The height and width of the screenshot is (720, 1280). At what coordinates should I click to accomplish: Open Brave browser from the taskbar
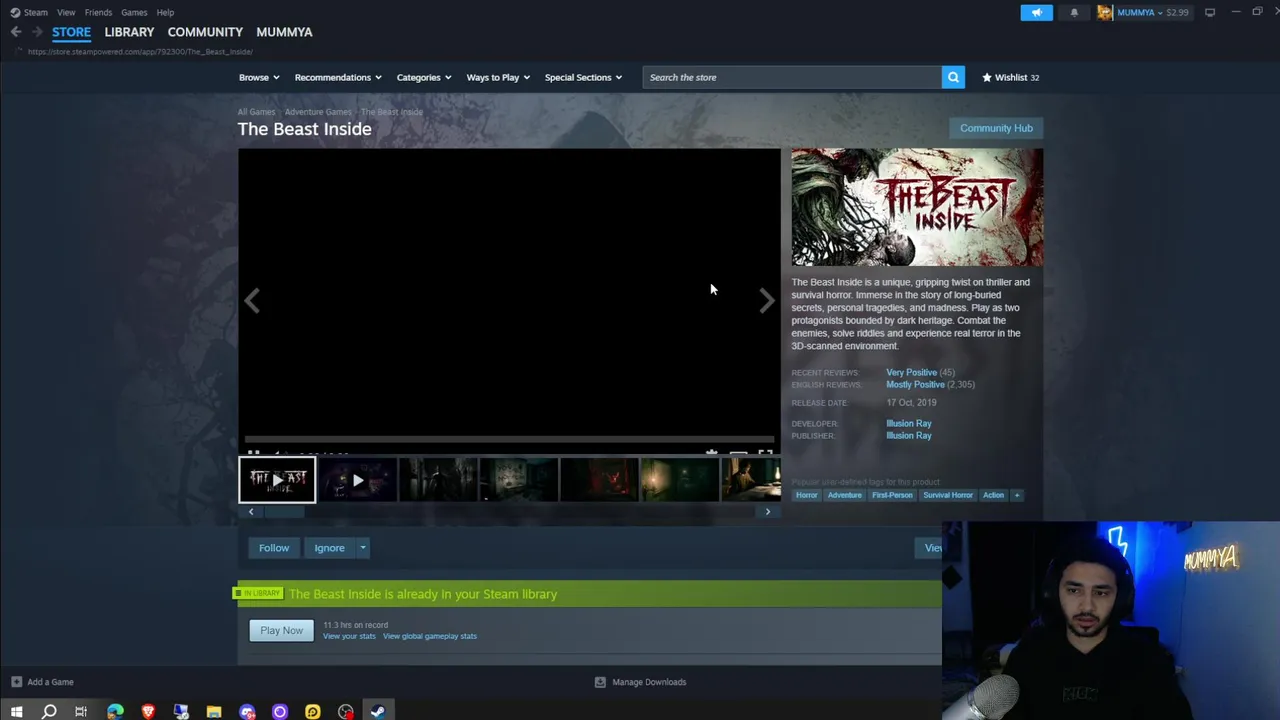click(x=148, y=711)
